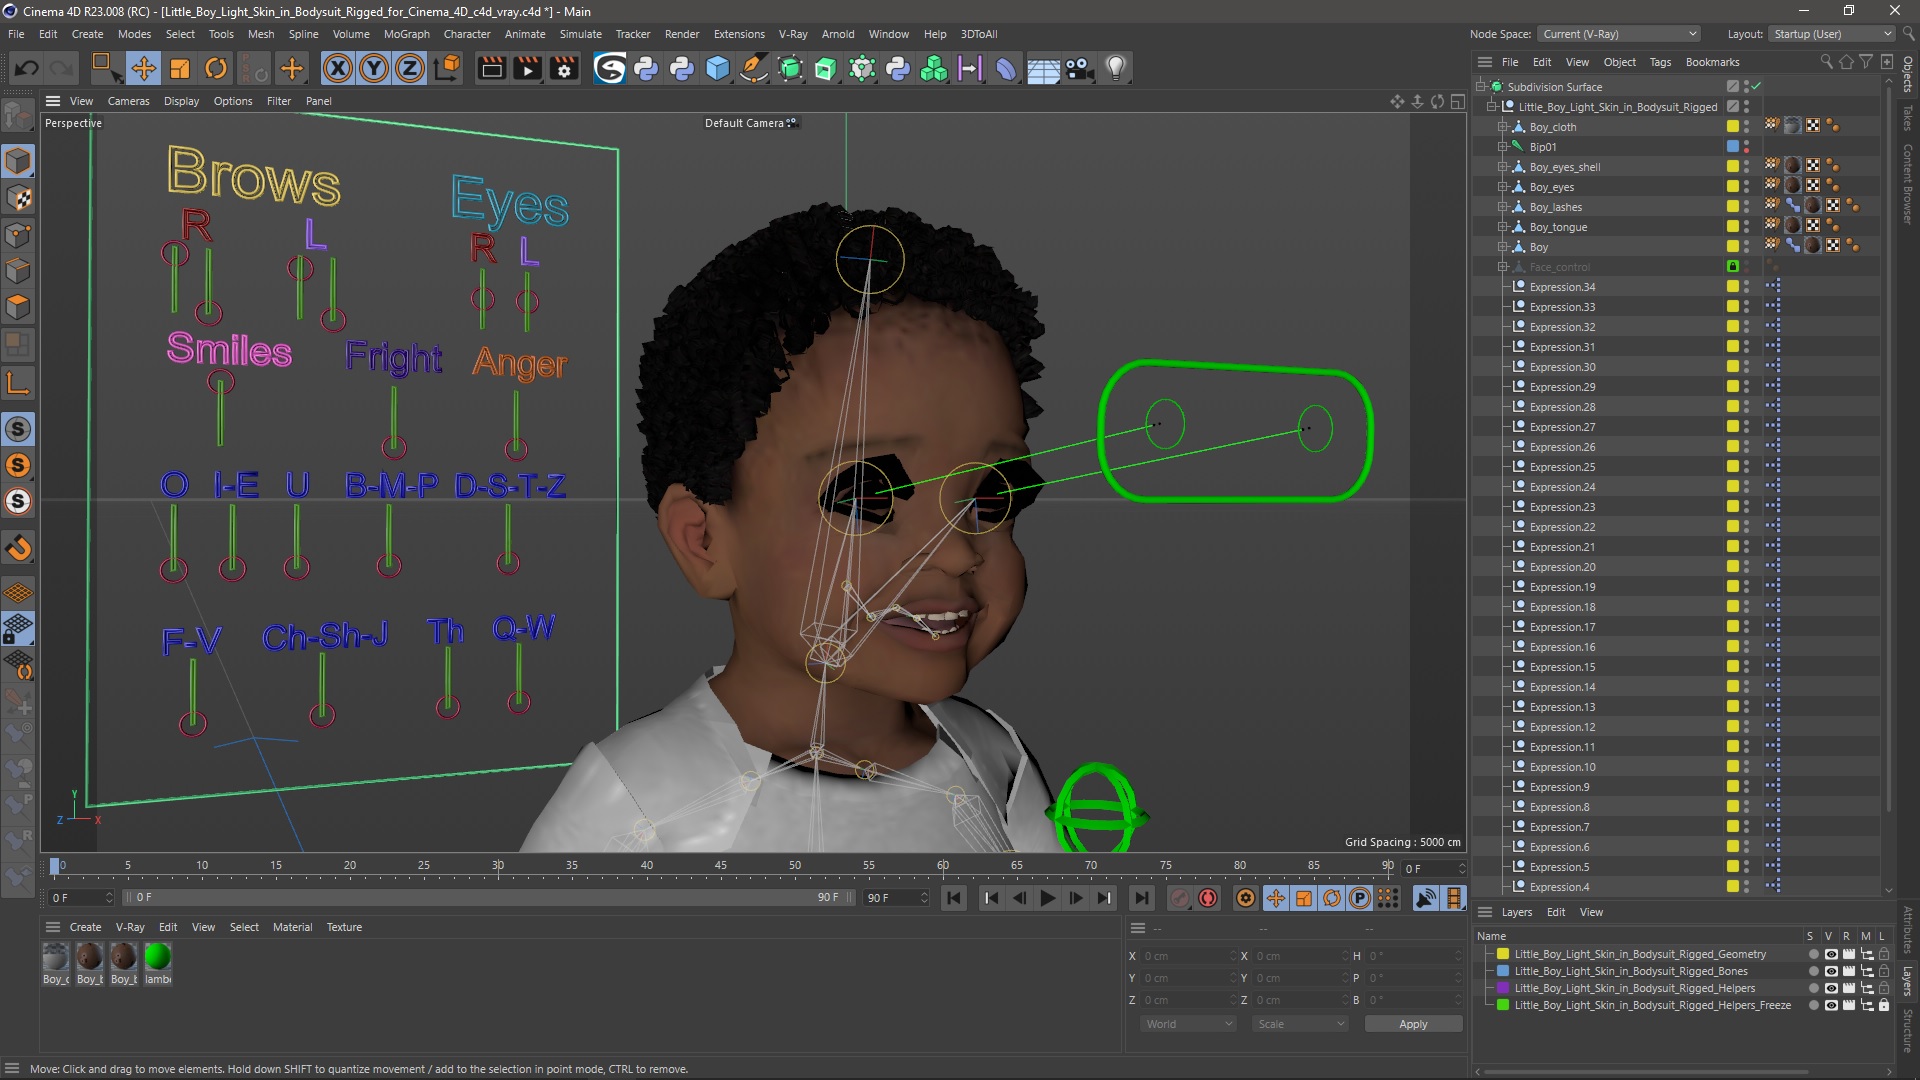Toggle the X axis lock icon
Image resolution: width=1920 pixels, height=1080 pixels.
click(338, 68)
